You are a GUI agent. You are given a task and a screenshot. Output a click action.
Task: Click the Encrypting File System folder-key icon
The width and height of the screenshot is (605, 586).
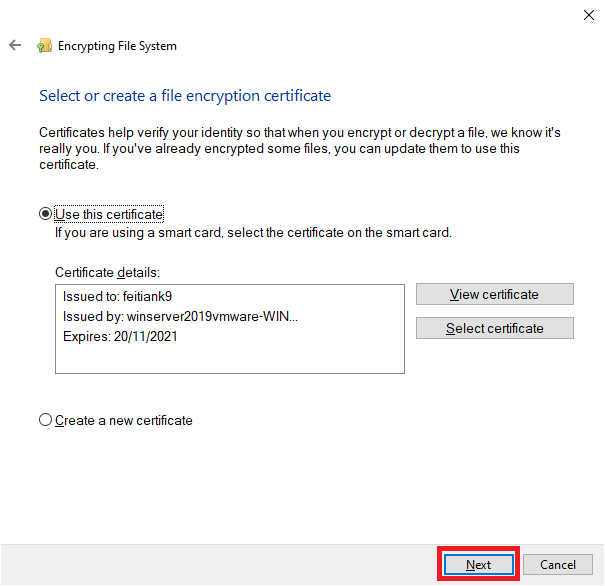click(x=44, y=46)
